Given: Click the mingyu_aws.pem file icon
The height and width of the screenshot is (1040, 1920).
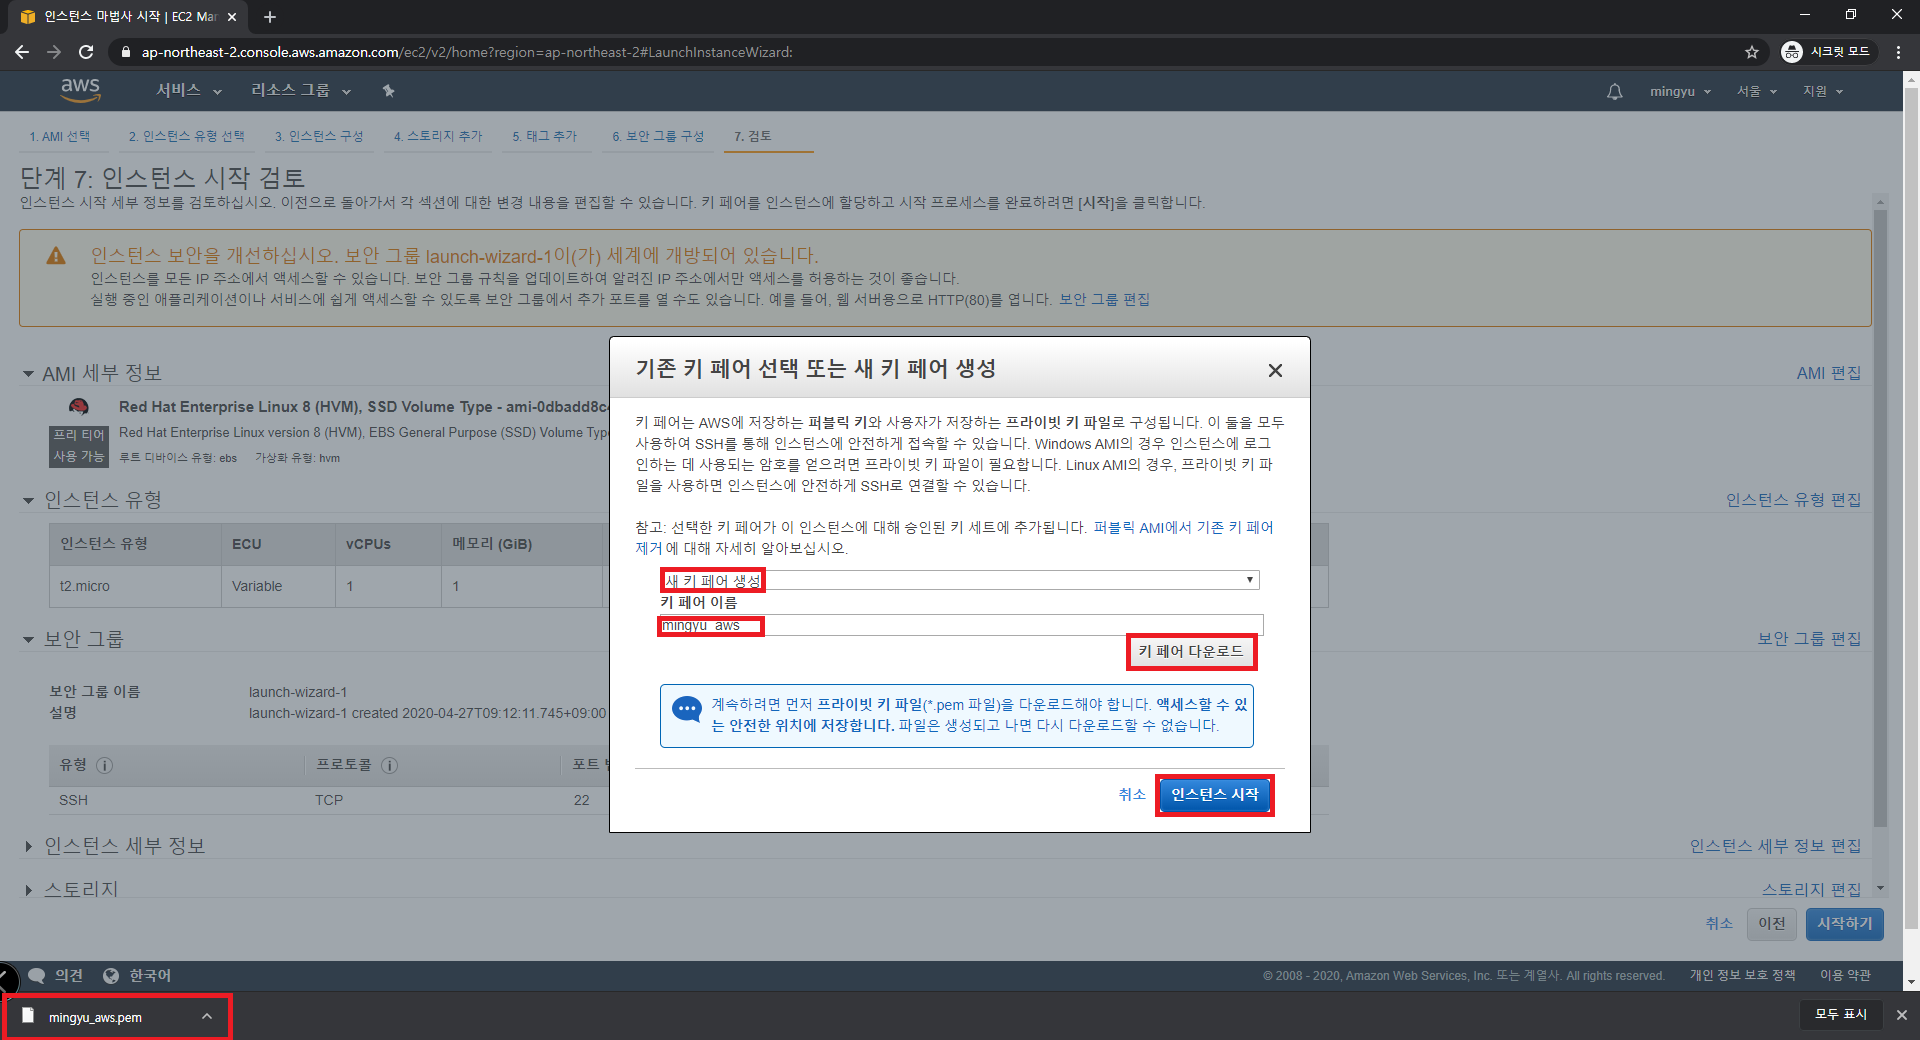Looking at the screenshot, I should click(29, 1016).
